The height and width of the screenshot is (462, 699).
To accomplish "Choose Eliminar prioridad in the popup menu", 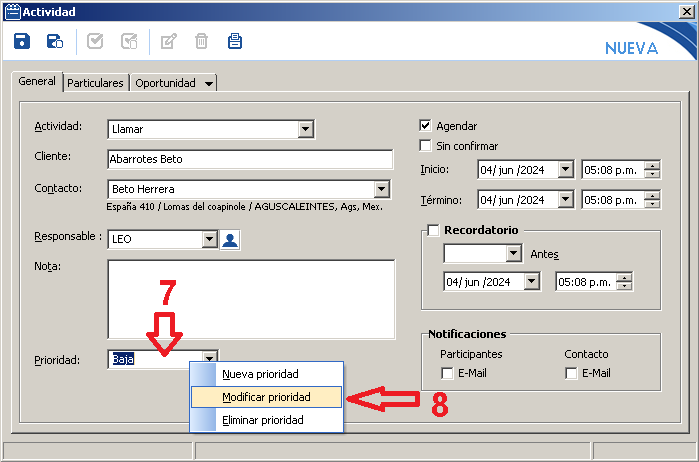I will point(263,421).
